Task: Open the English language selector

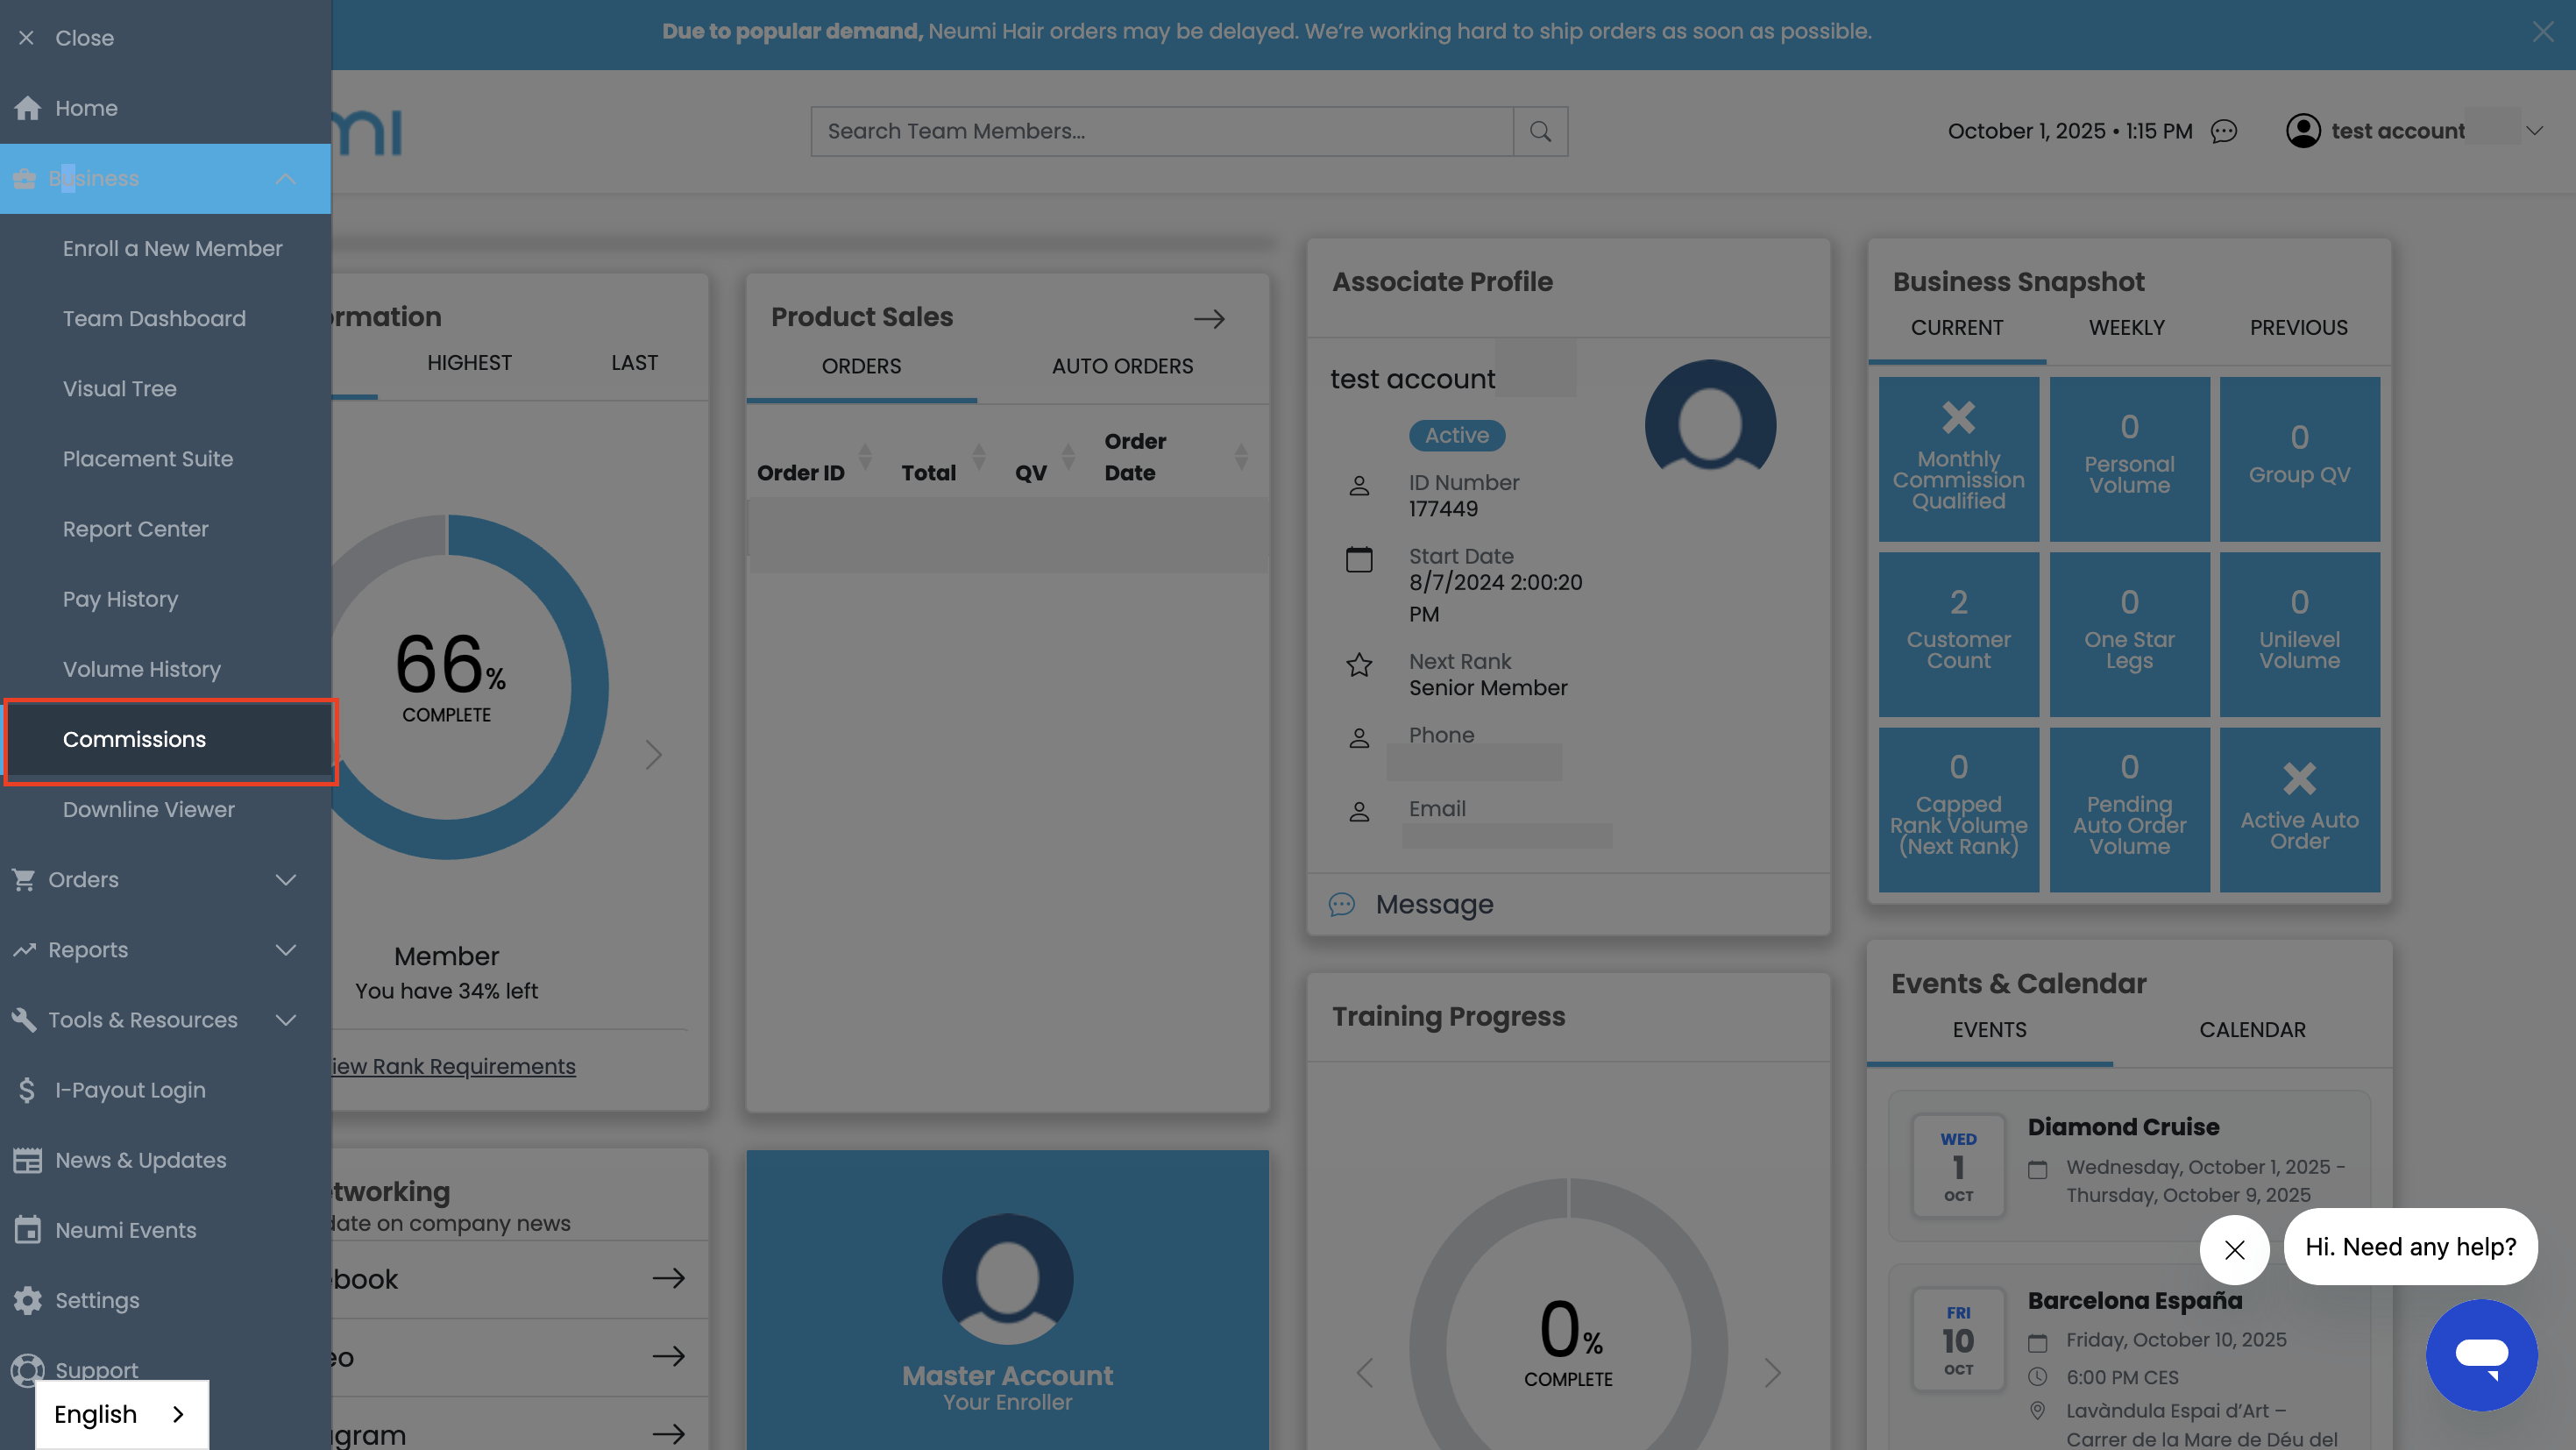Action: click(120, 1414)
